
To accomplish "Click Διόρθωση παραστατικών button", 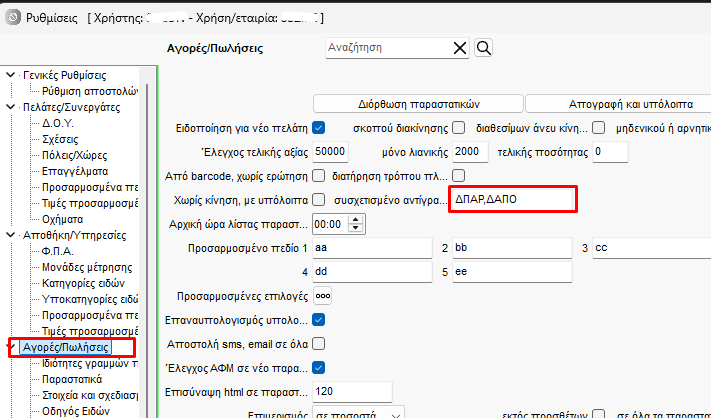I will tap(418, 104).
